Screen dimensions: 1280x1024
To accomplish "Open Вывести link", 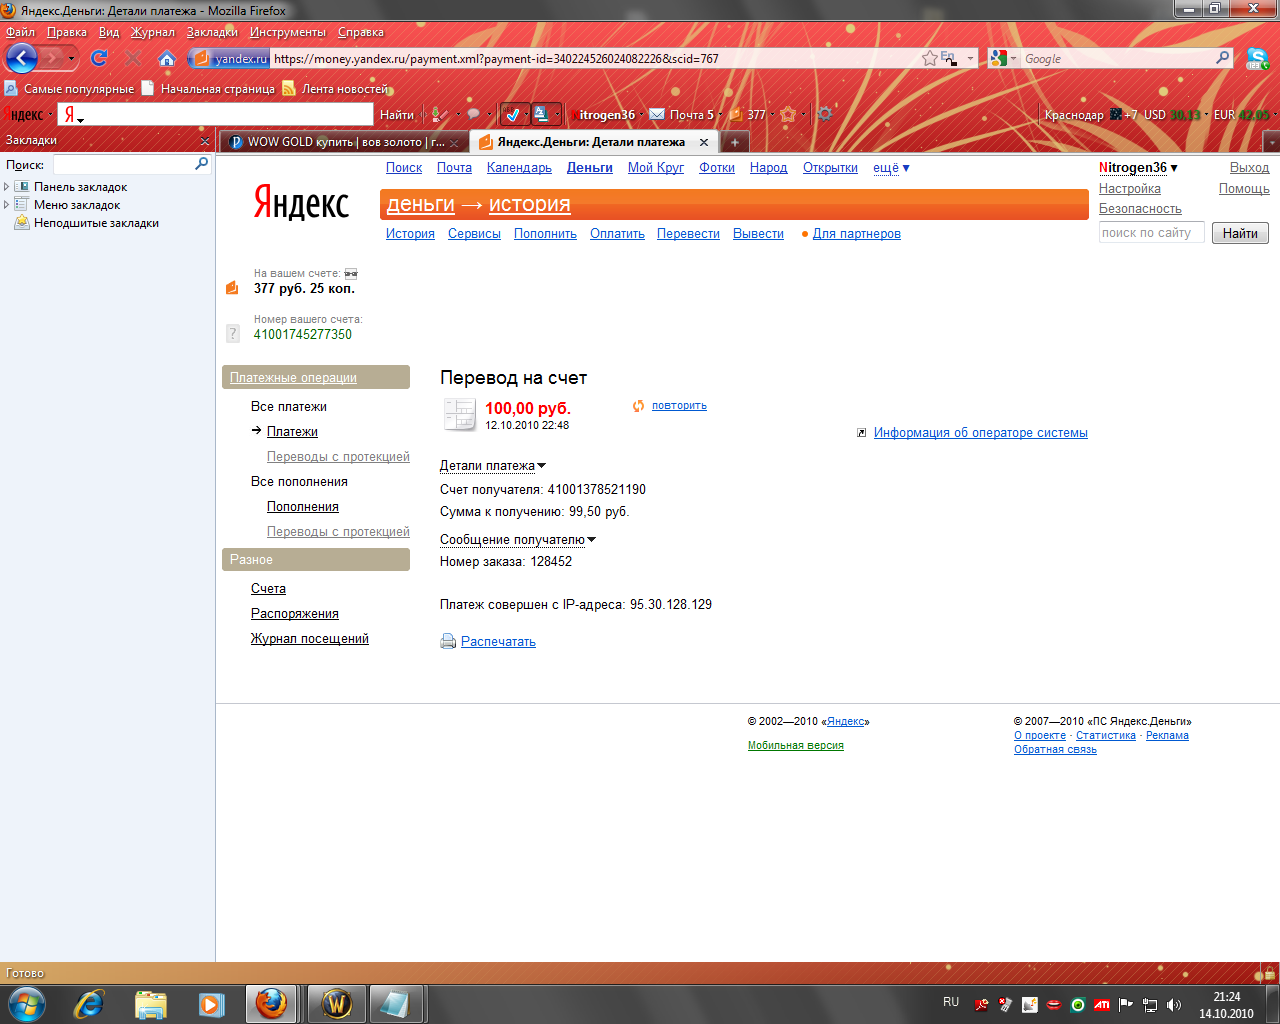I will (x=758, y=233).
